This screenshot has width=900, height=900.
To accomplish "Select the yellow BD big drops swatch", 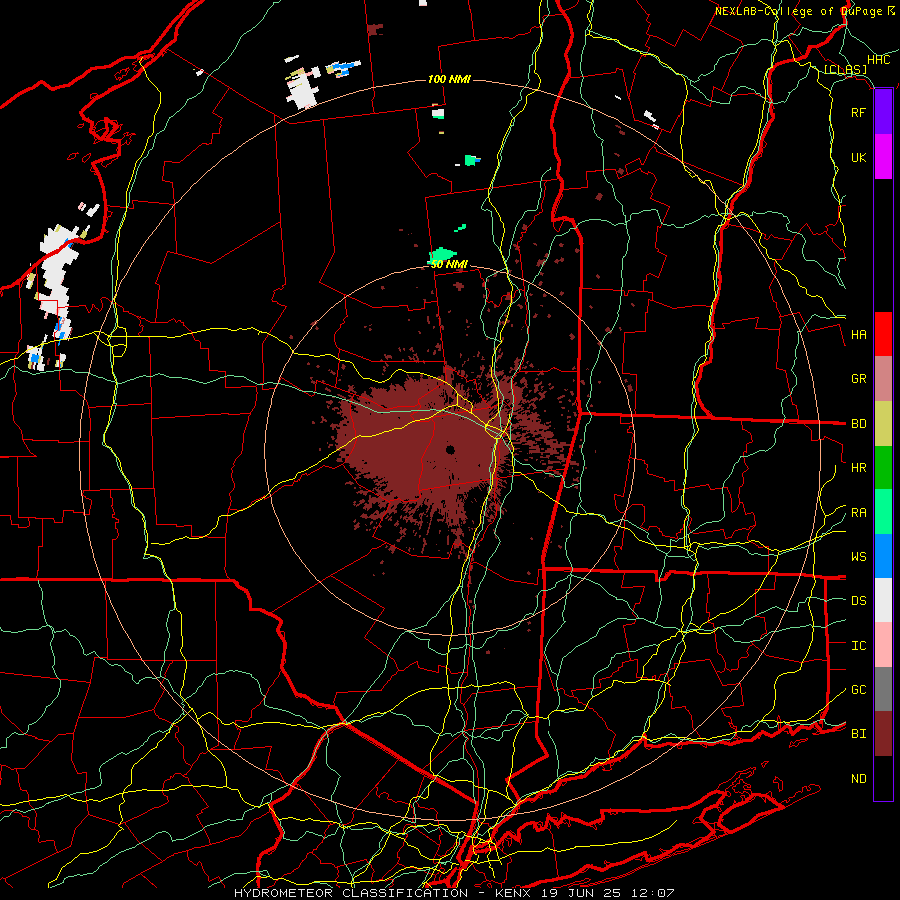I will (x=883, y=424).
